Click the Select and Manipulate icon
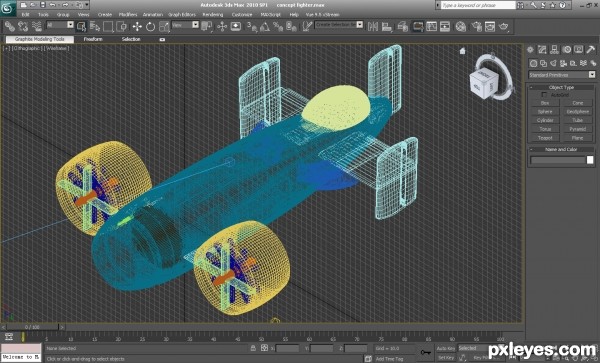Image resolution: width=600 pixels, height=363 pixels. pyautogui.click(x=222, y=26)
